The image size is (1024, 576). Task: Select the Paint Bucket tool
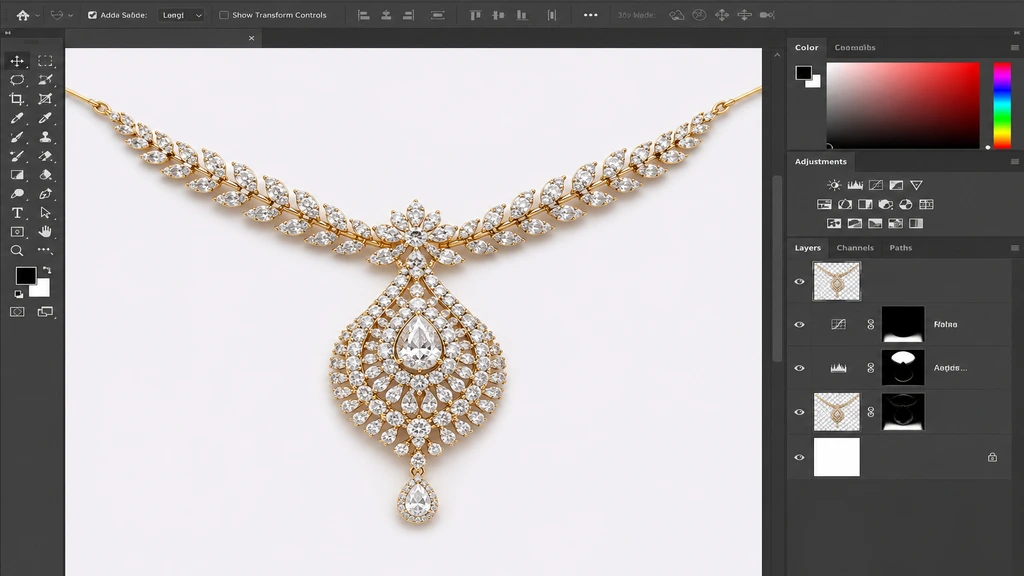click(x=45, y=175)
